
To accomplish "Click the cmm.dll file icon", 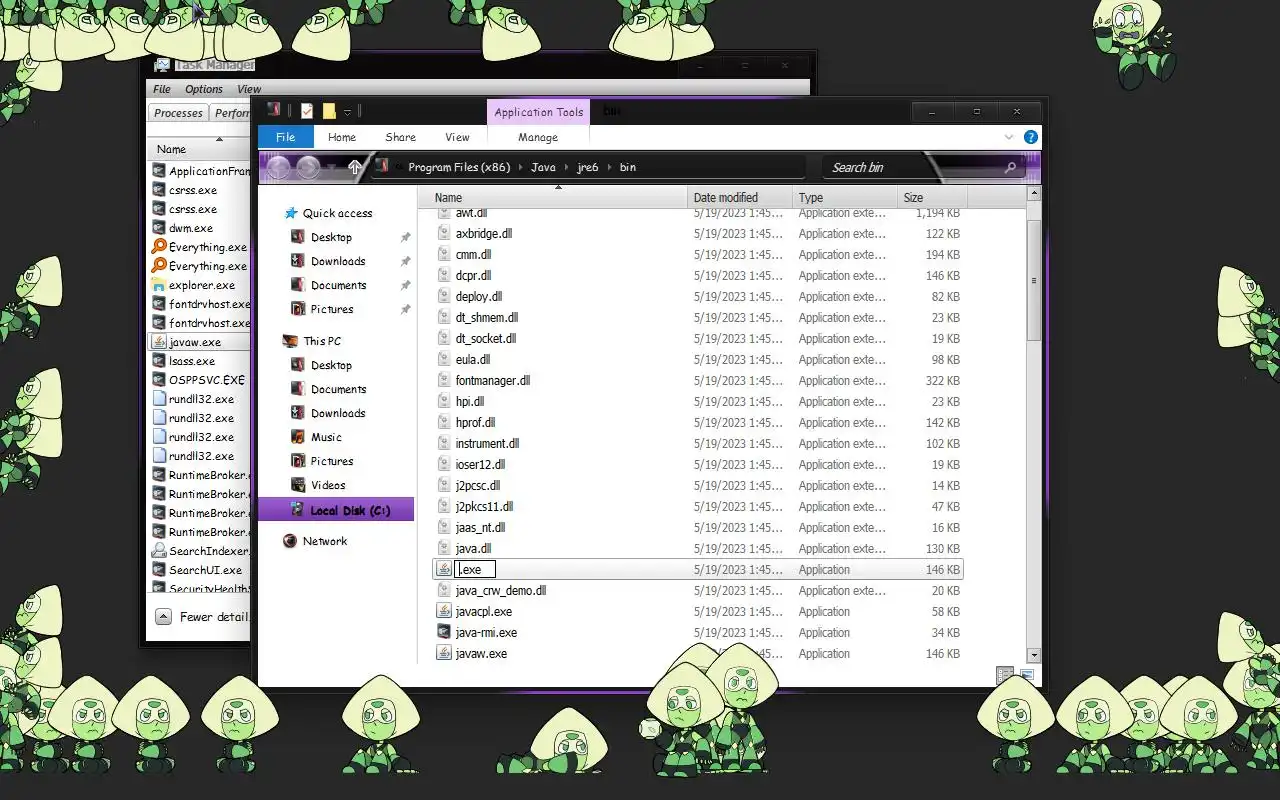I will coord(445,254).
